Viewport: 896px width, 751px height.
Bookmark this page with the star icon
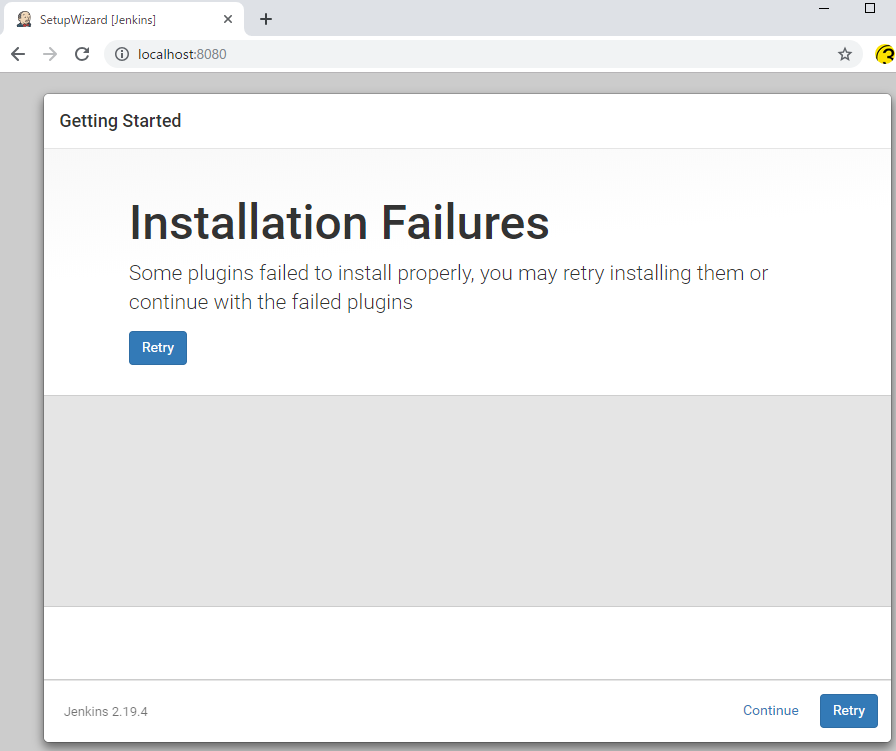[x=845, y=54]
